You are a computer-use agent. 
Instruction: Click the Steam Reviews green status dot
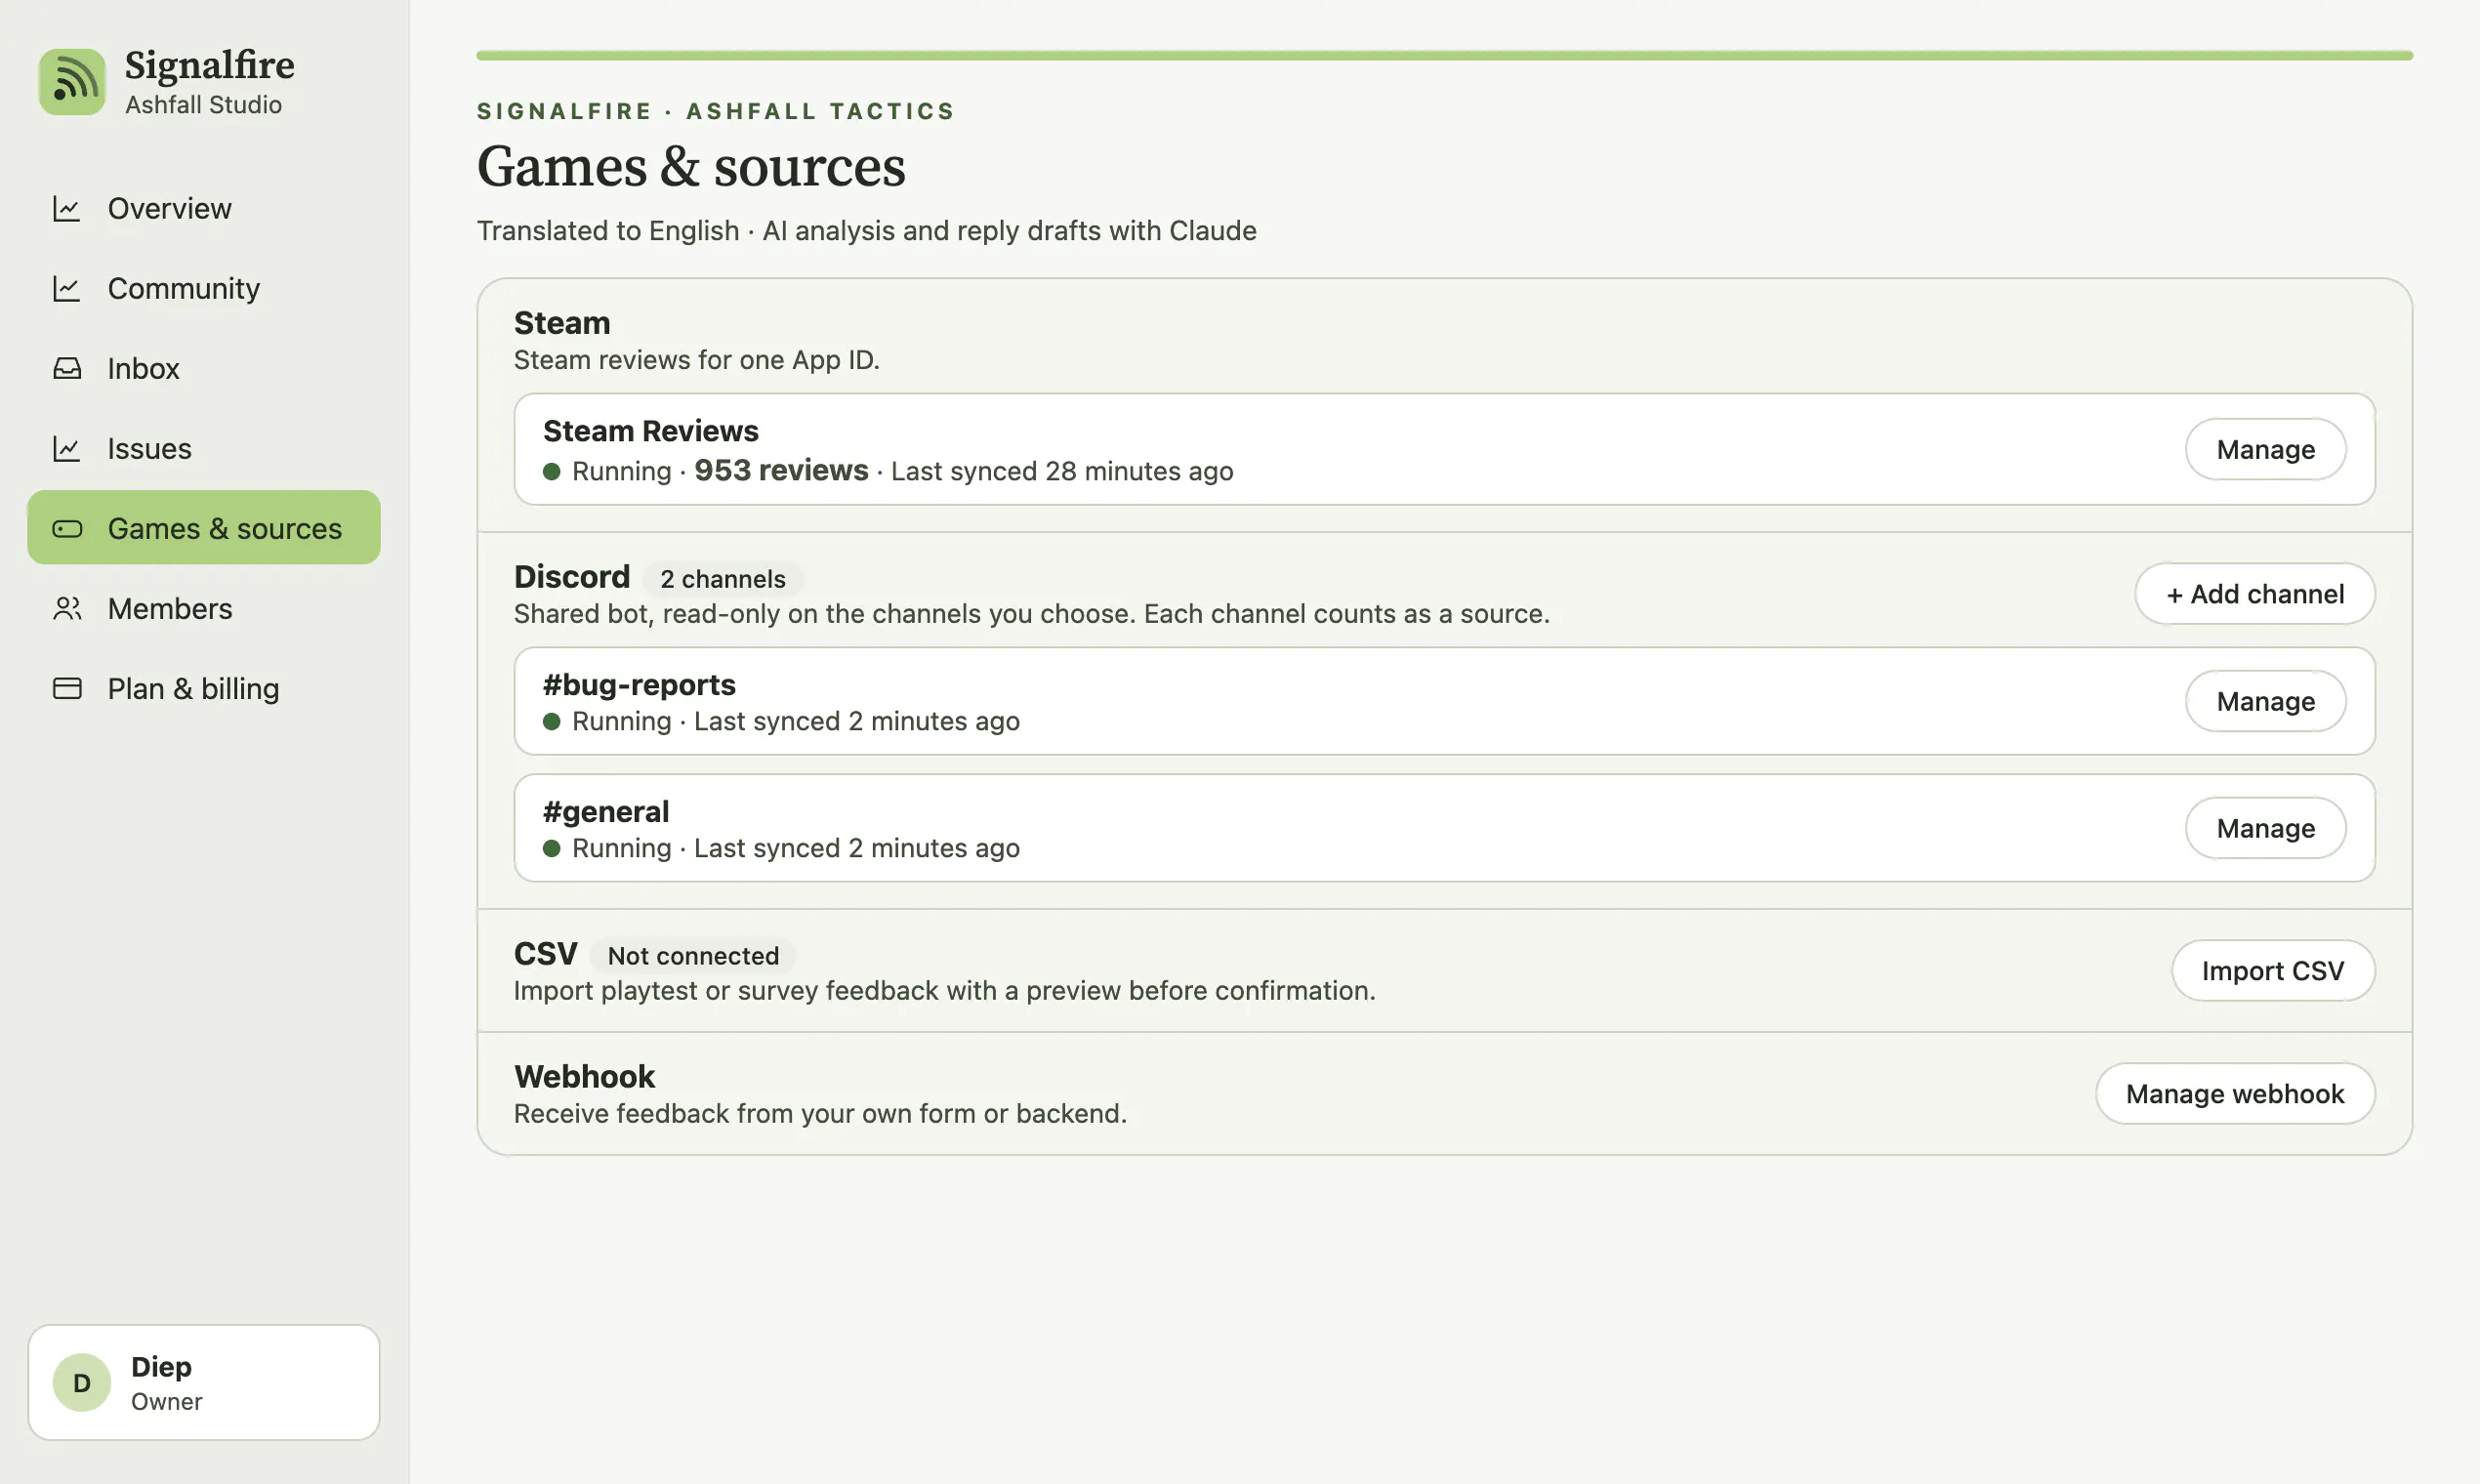pos(551,471)
